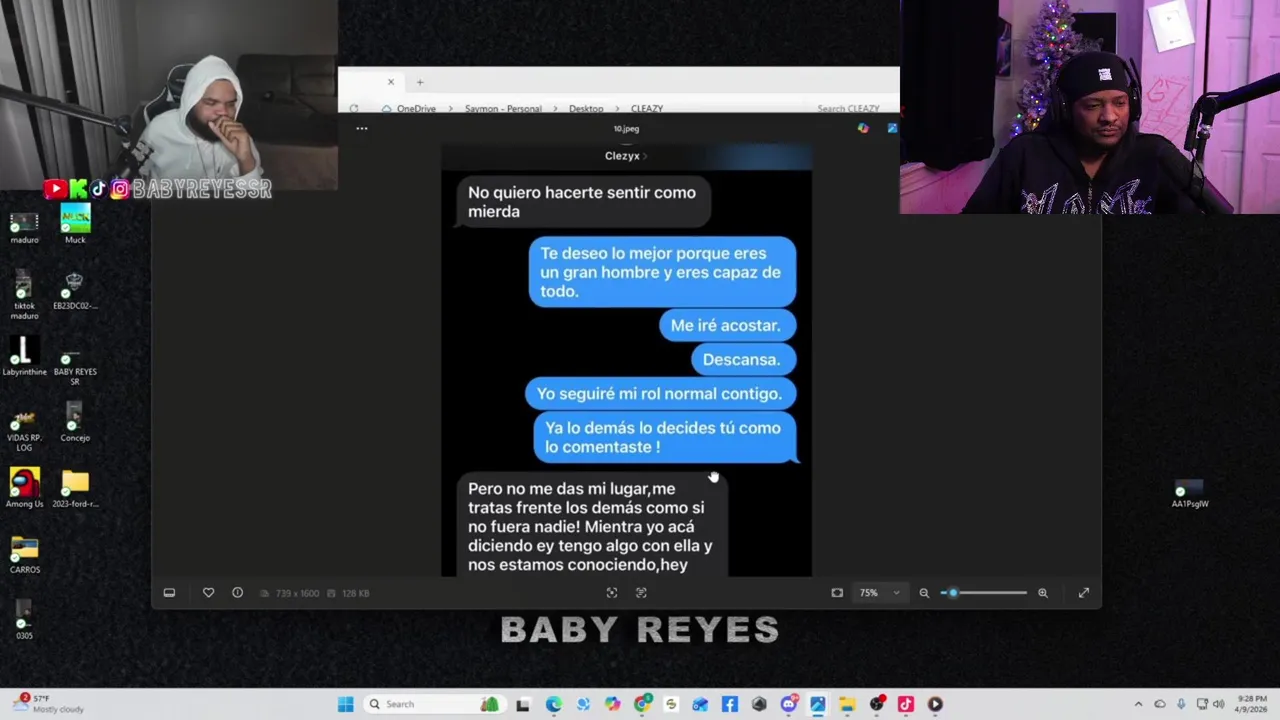Select the AA1PsgIW desktop file
Screen dimensions: 1280x720
point(1190,494)
